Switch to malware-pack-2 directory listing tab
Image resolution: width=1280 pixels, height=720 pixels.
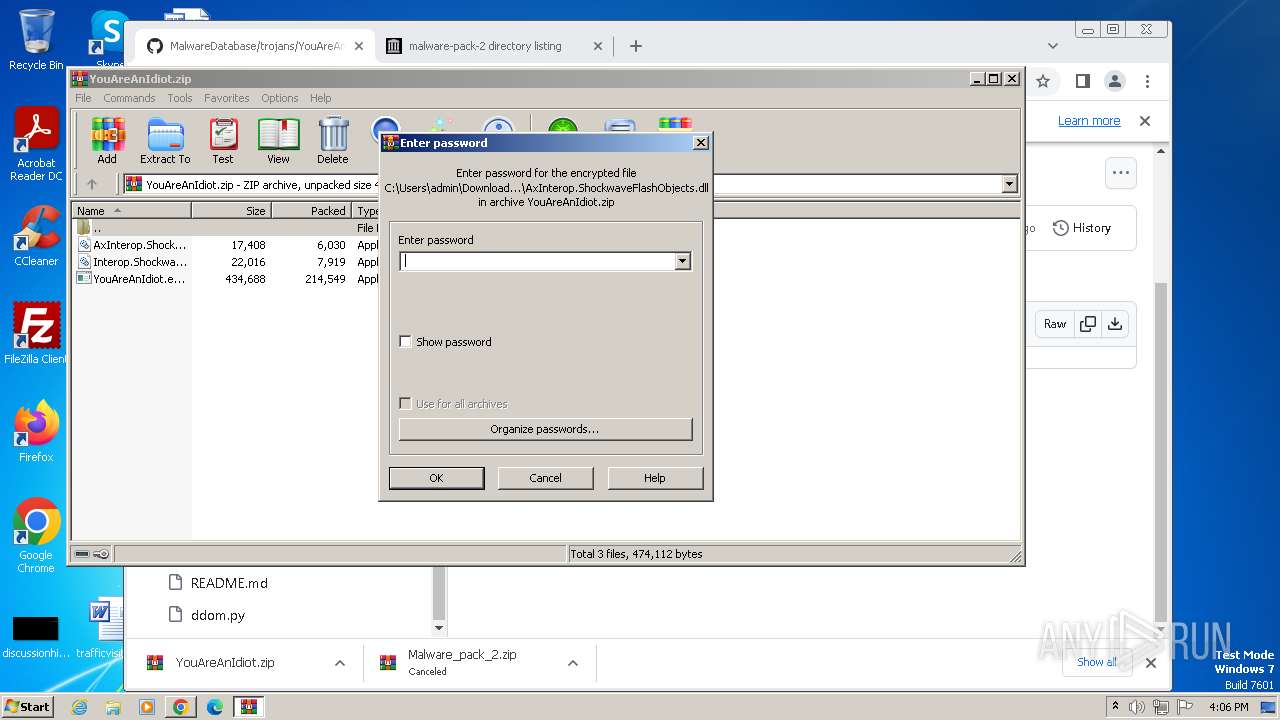tap(485, 46)
